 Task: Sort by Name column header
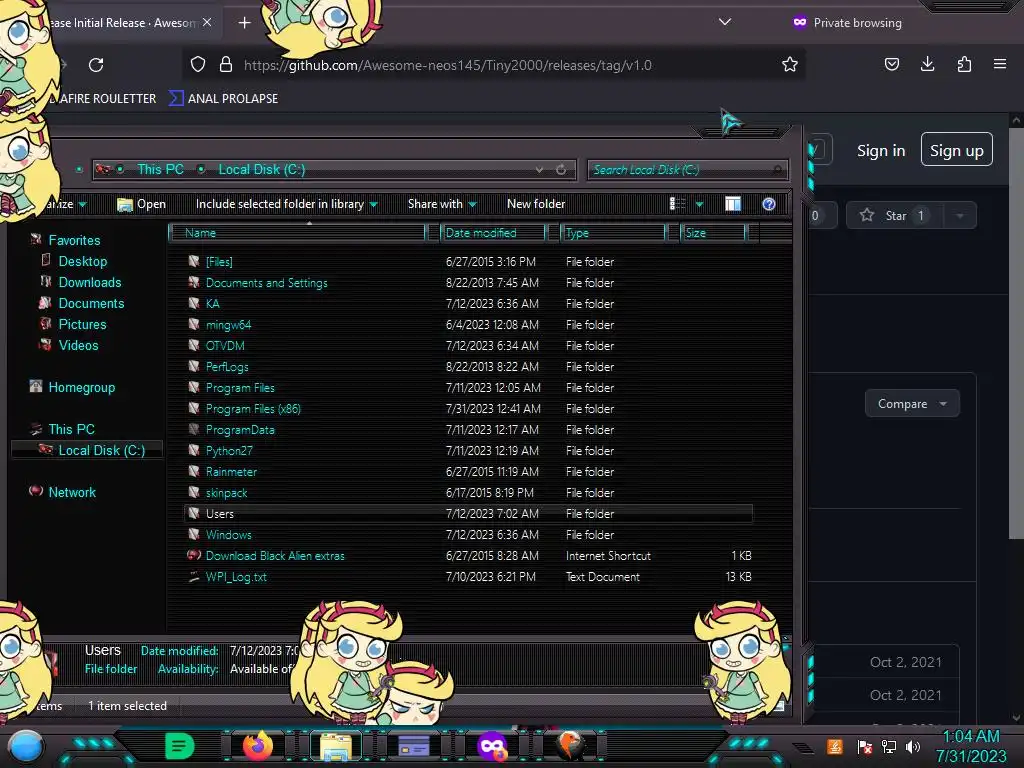298,232
